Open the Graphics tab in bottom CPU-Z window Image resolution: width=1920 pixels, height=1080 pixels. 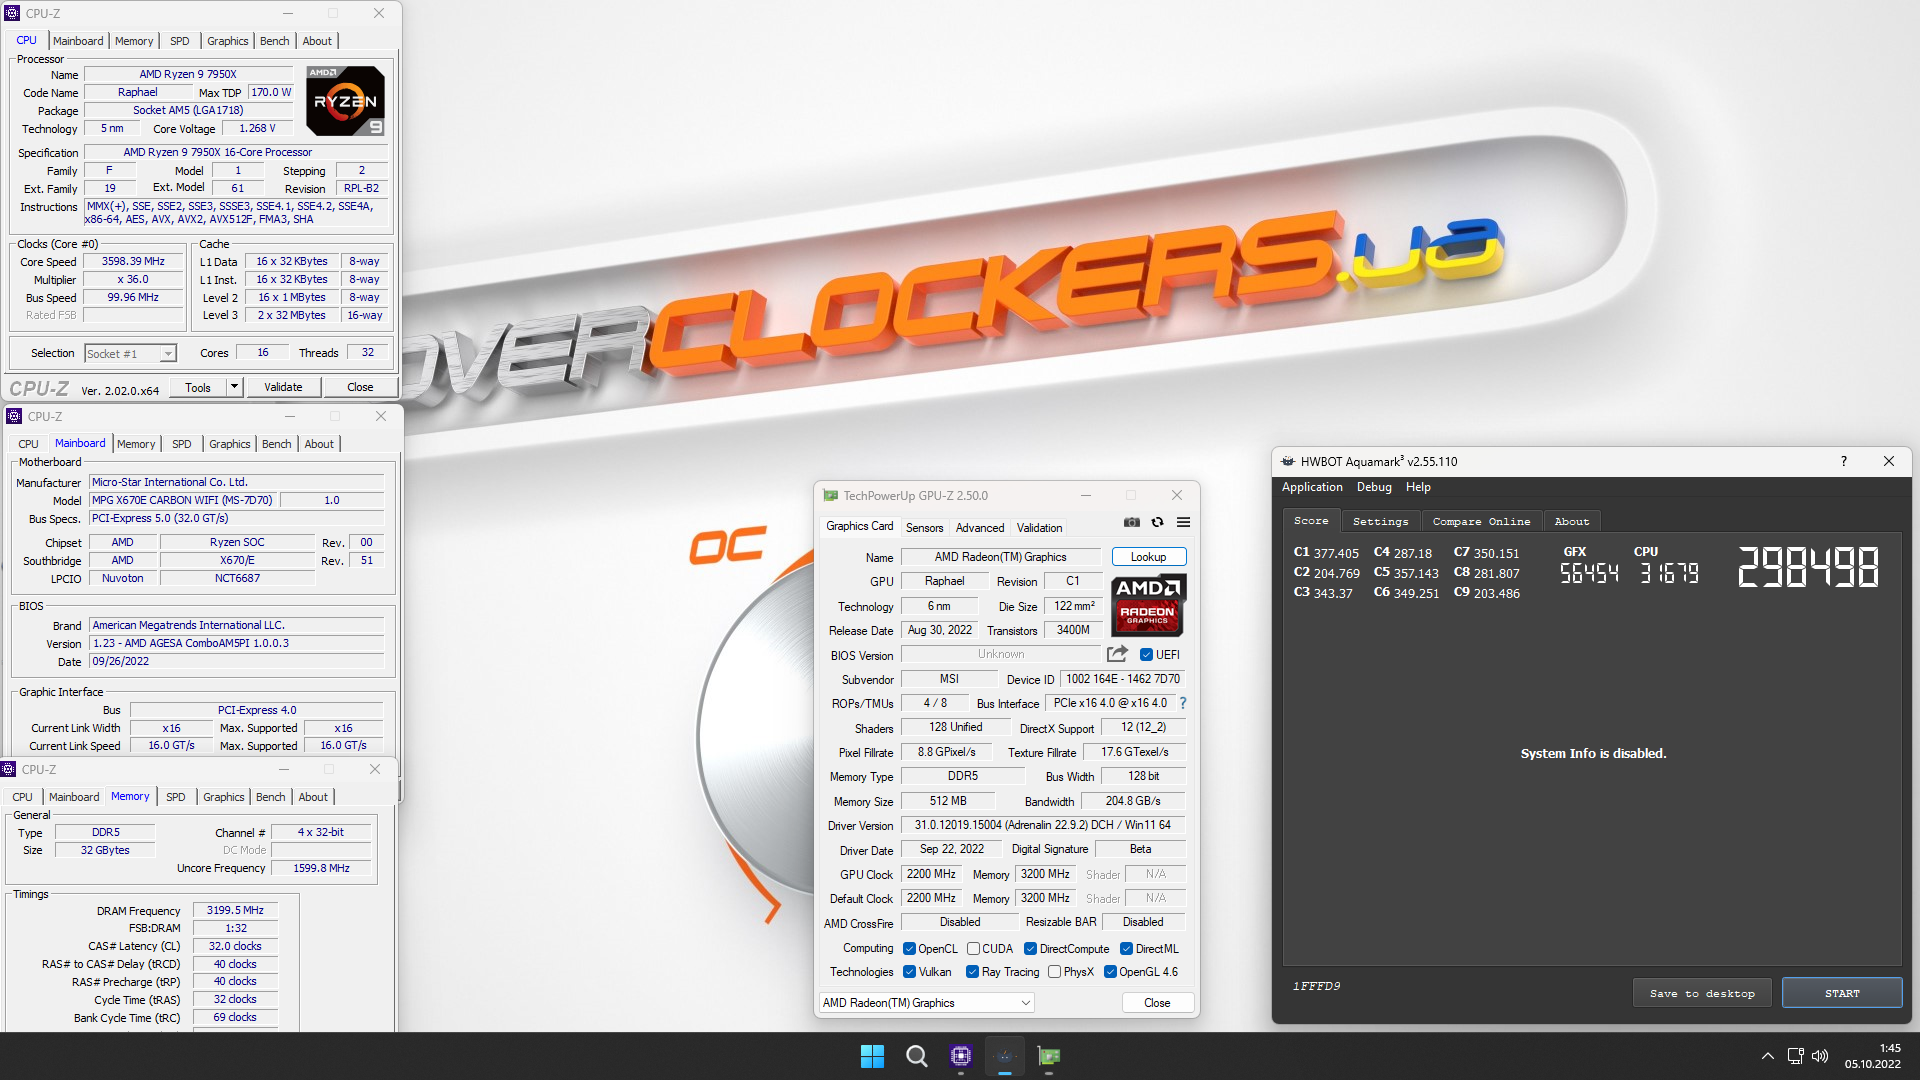point(223,797)
